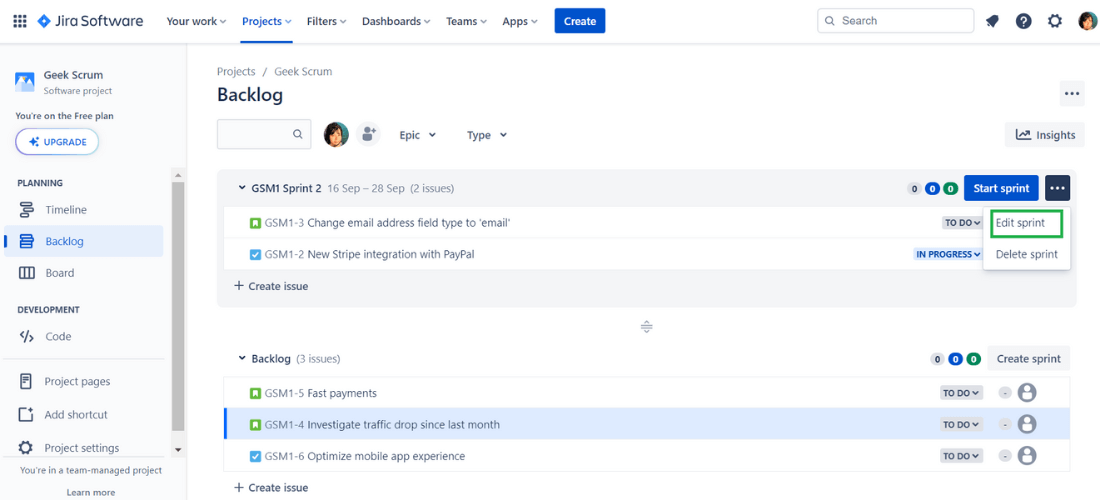This screenshot has height=500, width=1100.
Task: Open the Type filter dropdown
Action: point(487,135)
